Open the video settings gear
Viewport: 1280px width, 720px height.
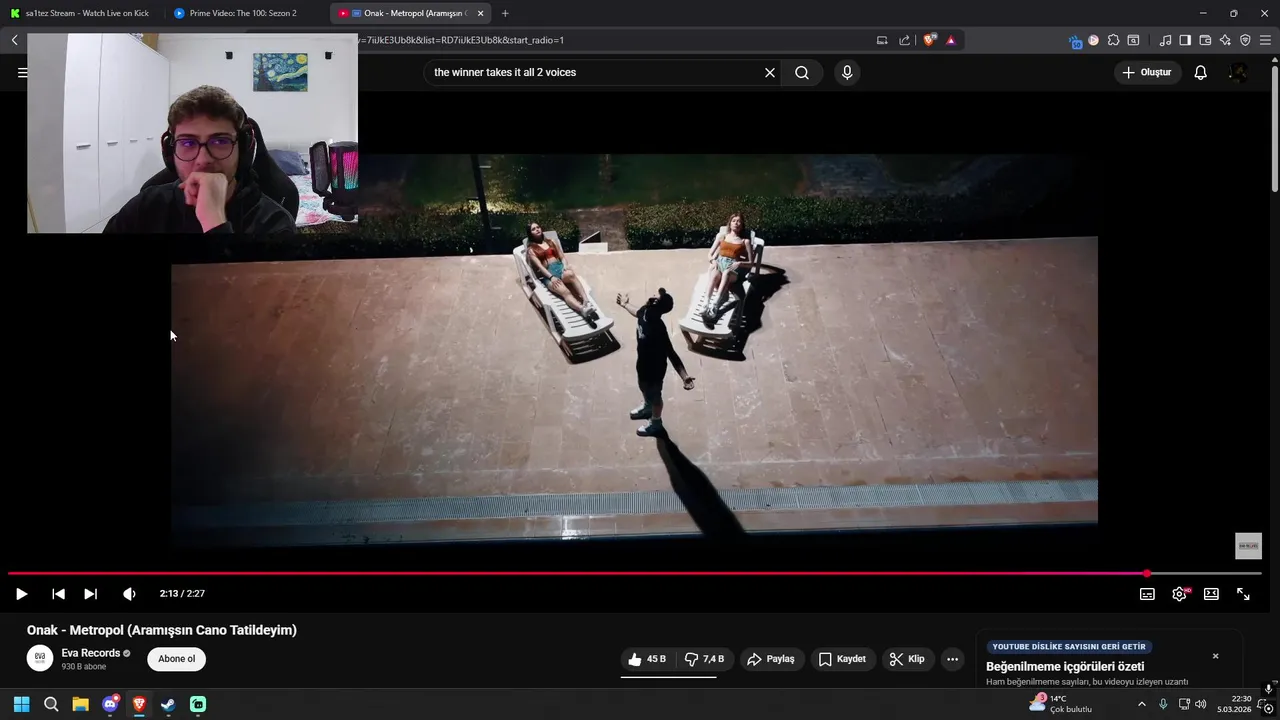1180,594
